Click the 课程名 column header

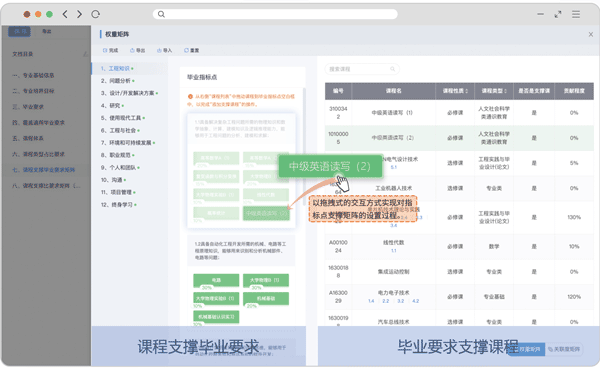[393, 91]
